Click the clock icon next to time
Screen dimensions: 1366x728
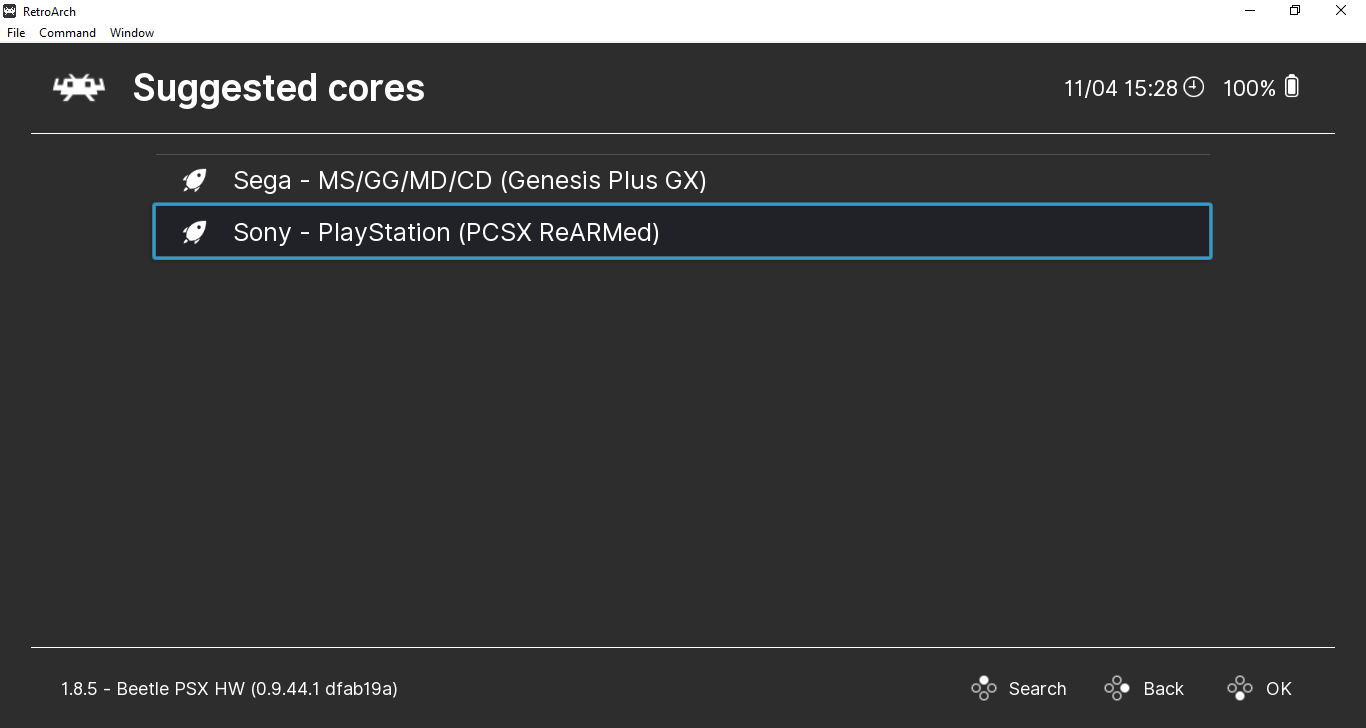point(1194,87)
